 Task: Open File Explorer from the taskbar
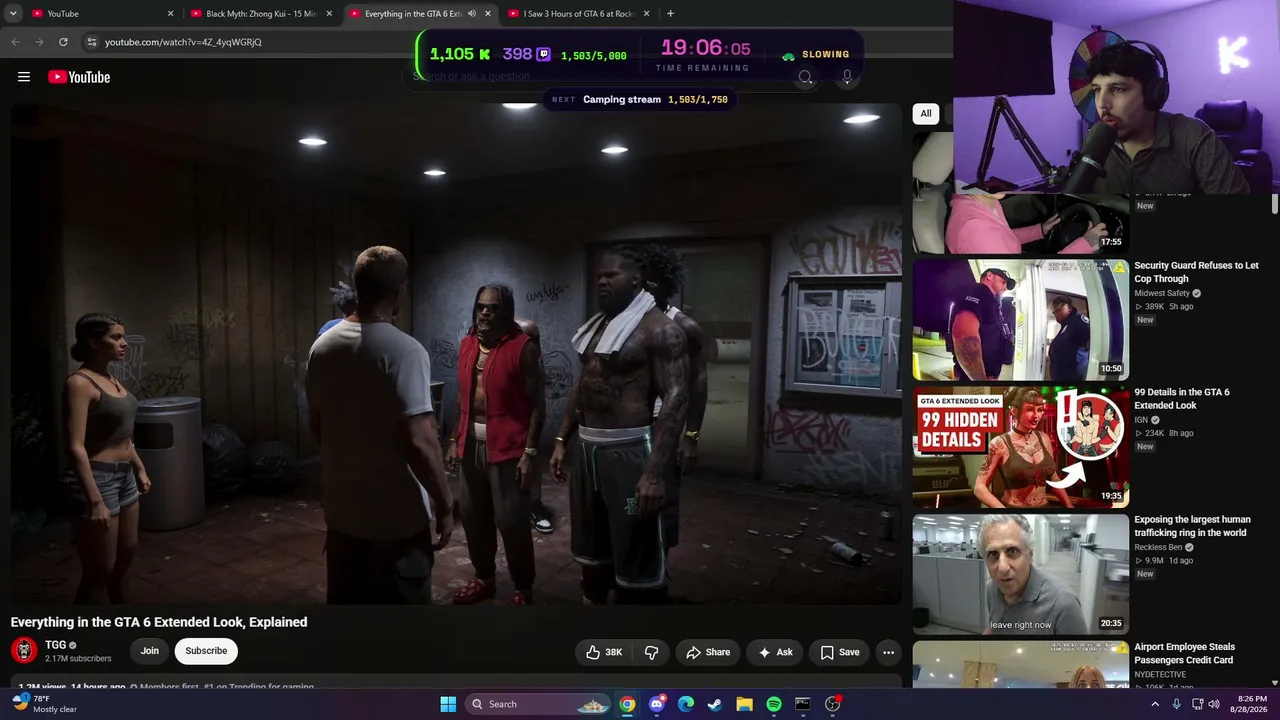click(x=744, y=704)
